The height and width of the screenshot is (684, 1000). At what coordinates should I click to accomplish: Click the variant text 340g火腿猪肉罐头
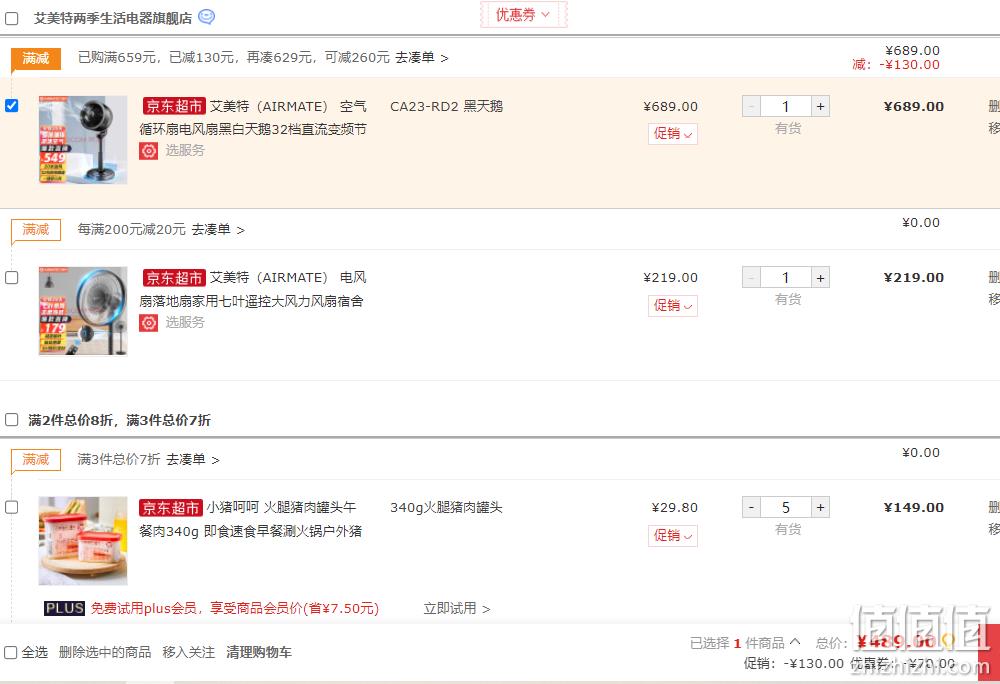point(446,507)
